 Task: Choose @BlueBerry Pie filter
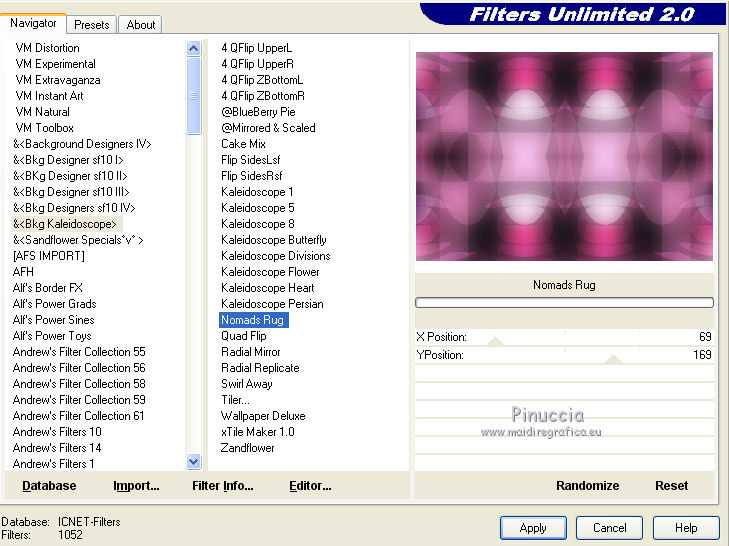pos(258,112)
